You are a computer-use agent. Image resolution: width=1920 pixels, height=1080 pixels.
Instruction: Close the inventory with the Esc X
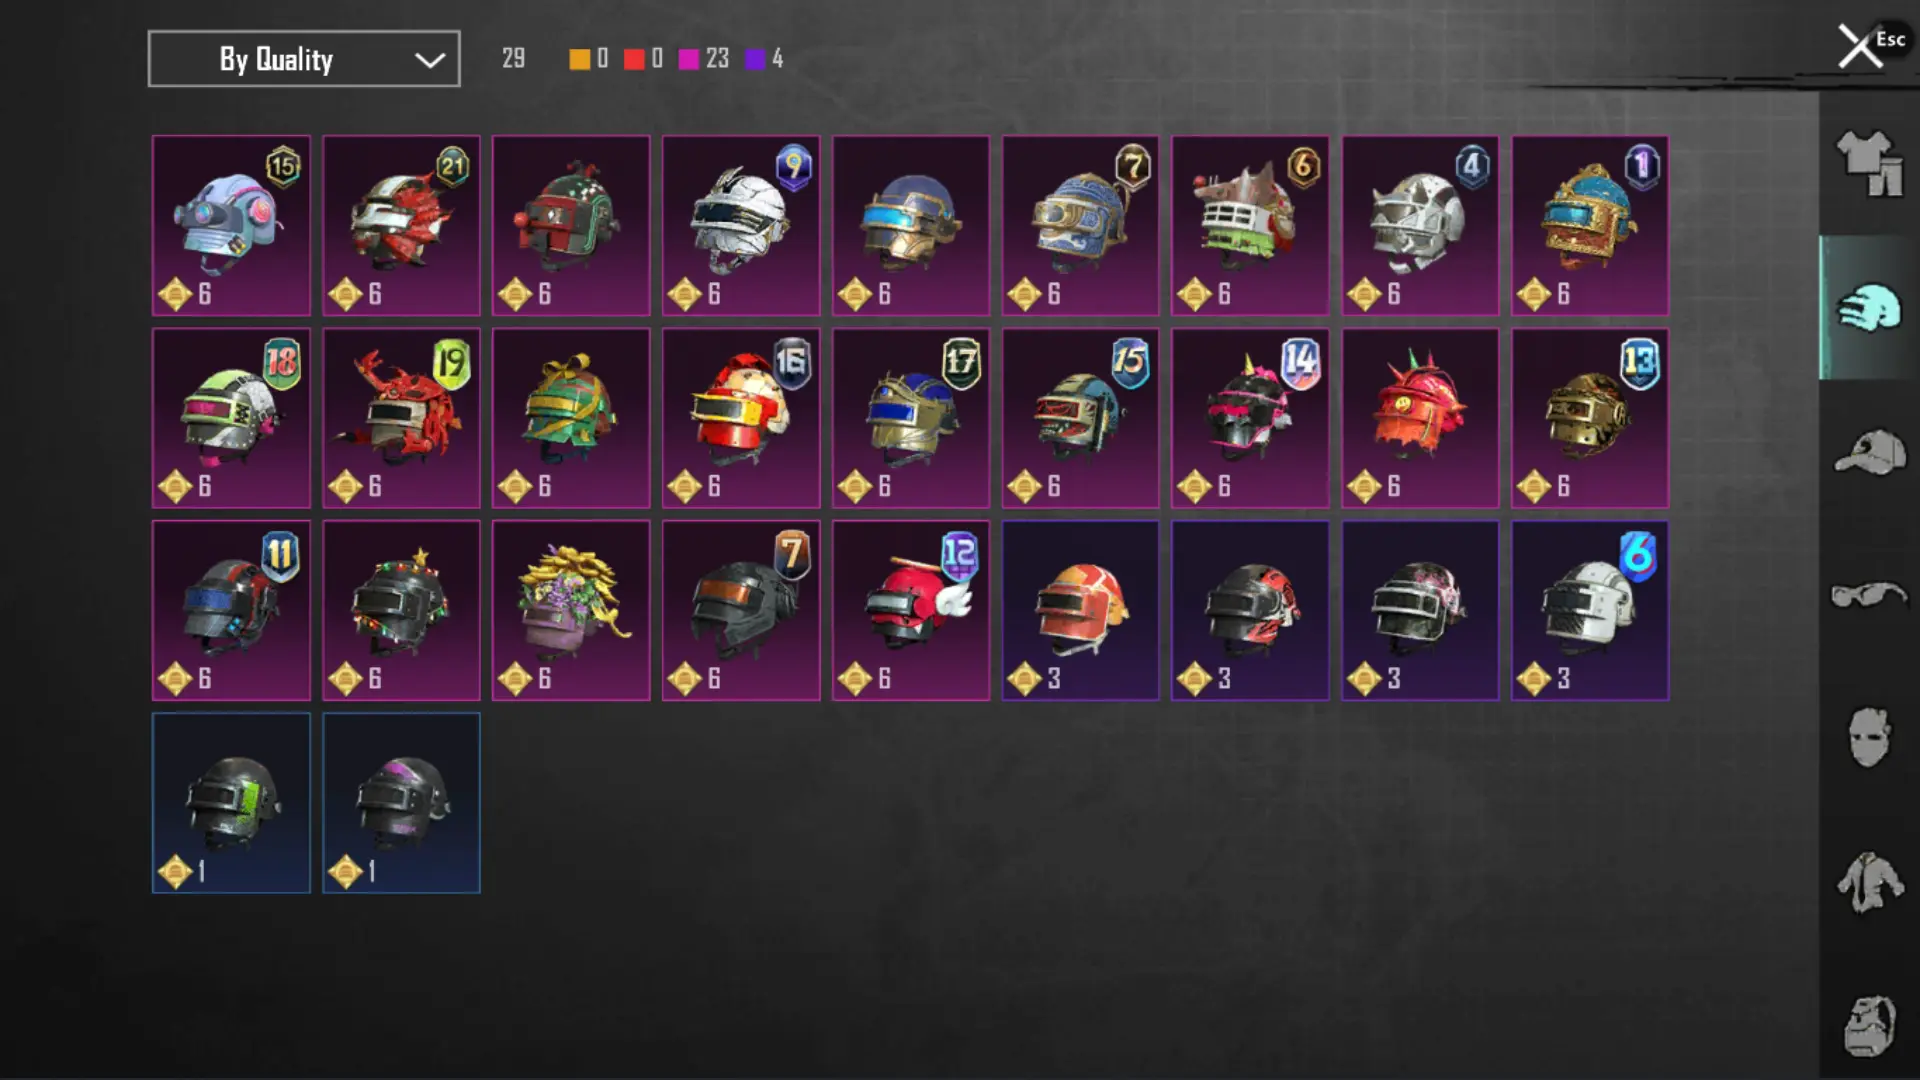[1861, 46]
